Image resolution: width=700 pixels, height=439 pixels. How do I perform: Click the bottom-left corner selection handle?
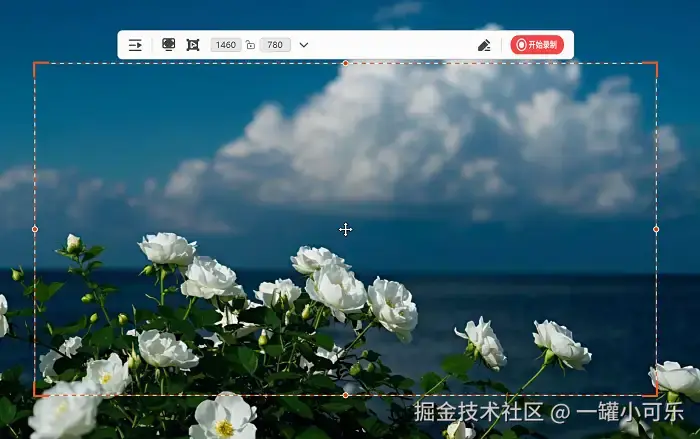(x=37, y=393)
